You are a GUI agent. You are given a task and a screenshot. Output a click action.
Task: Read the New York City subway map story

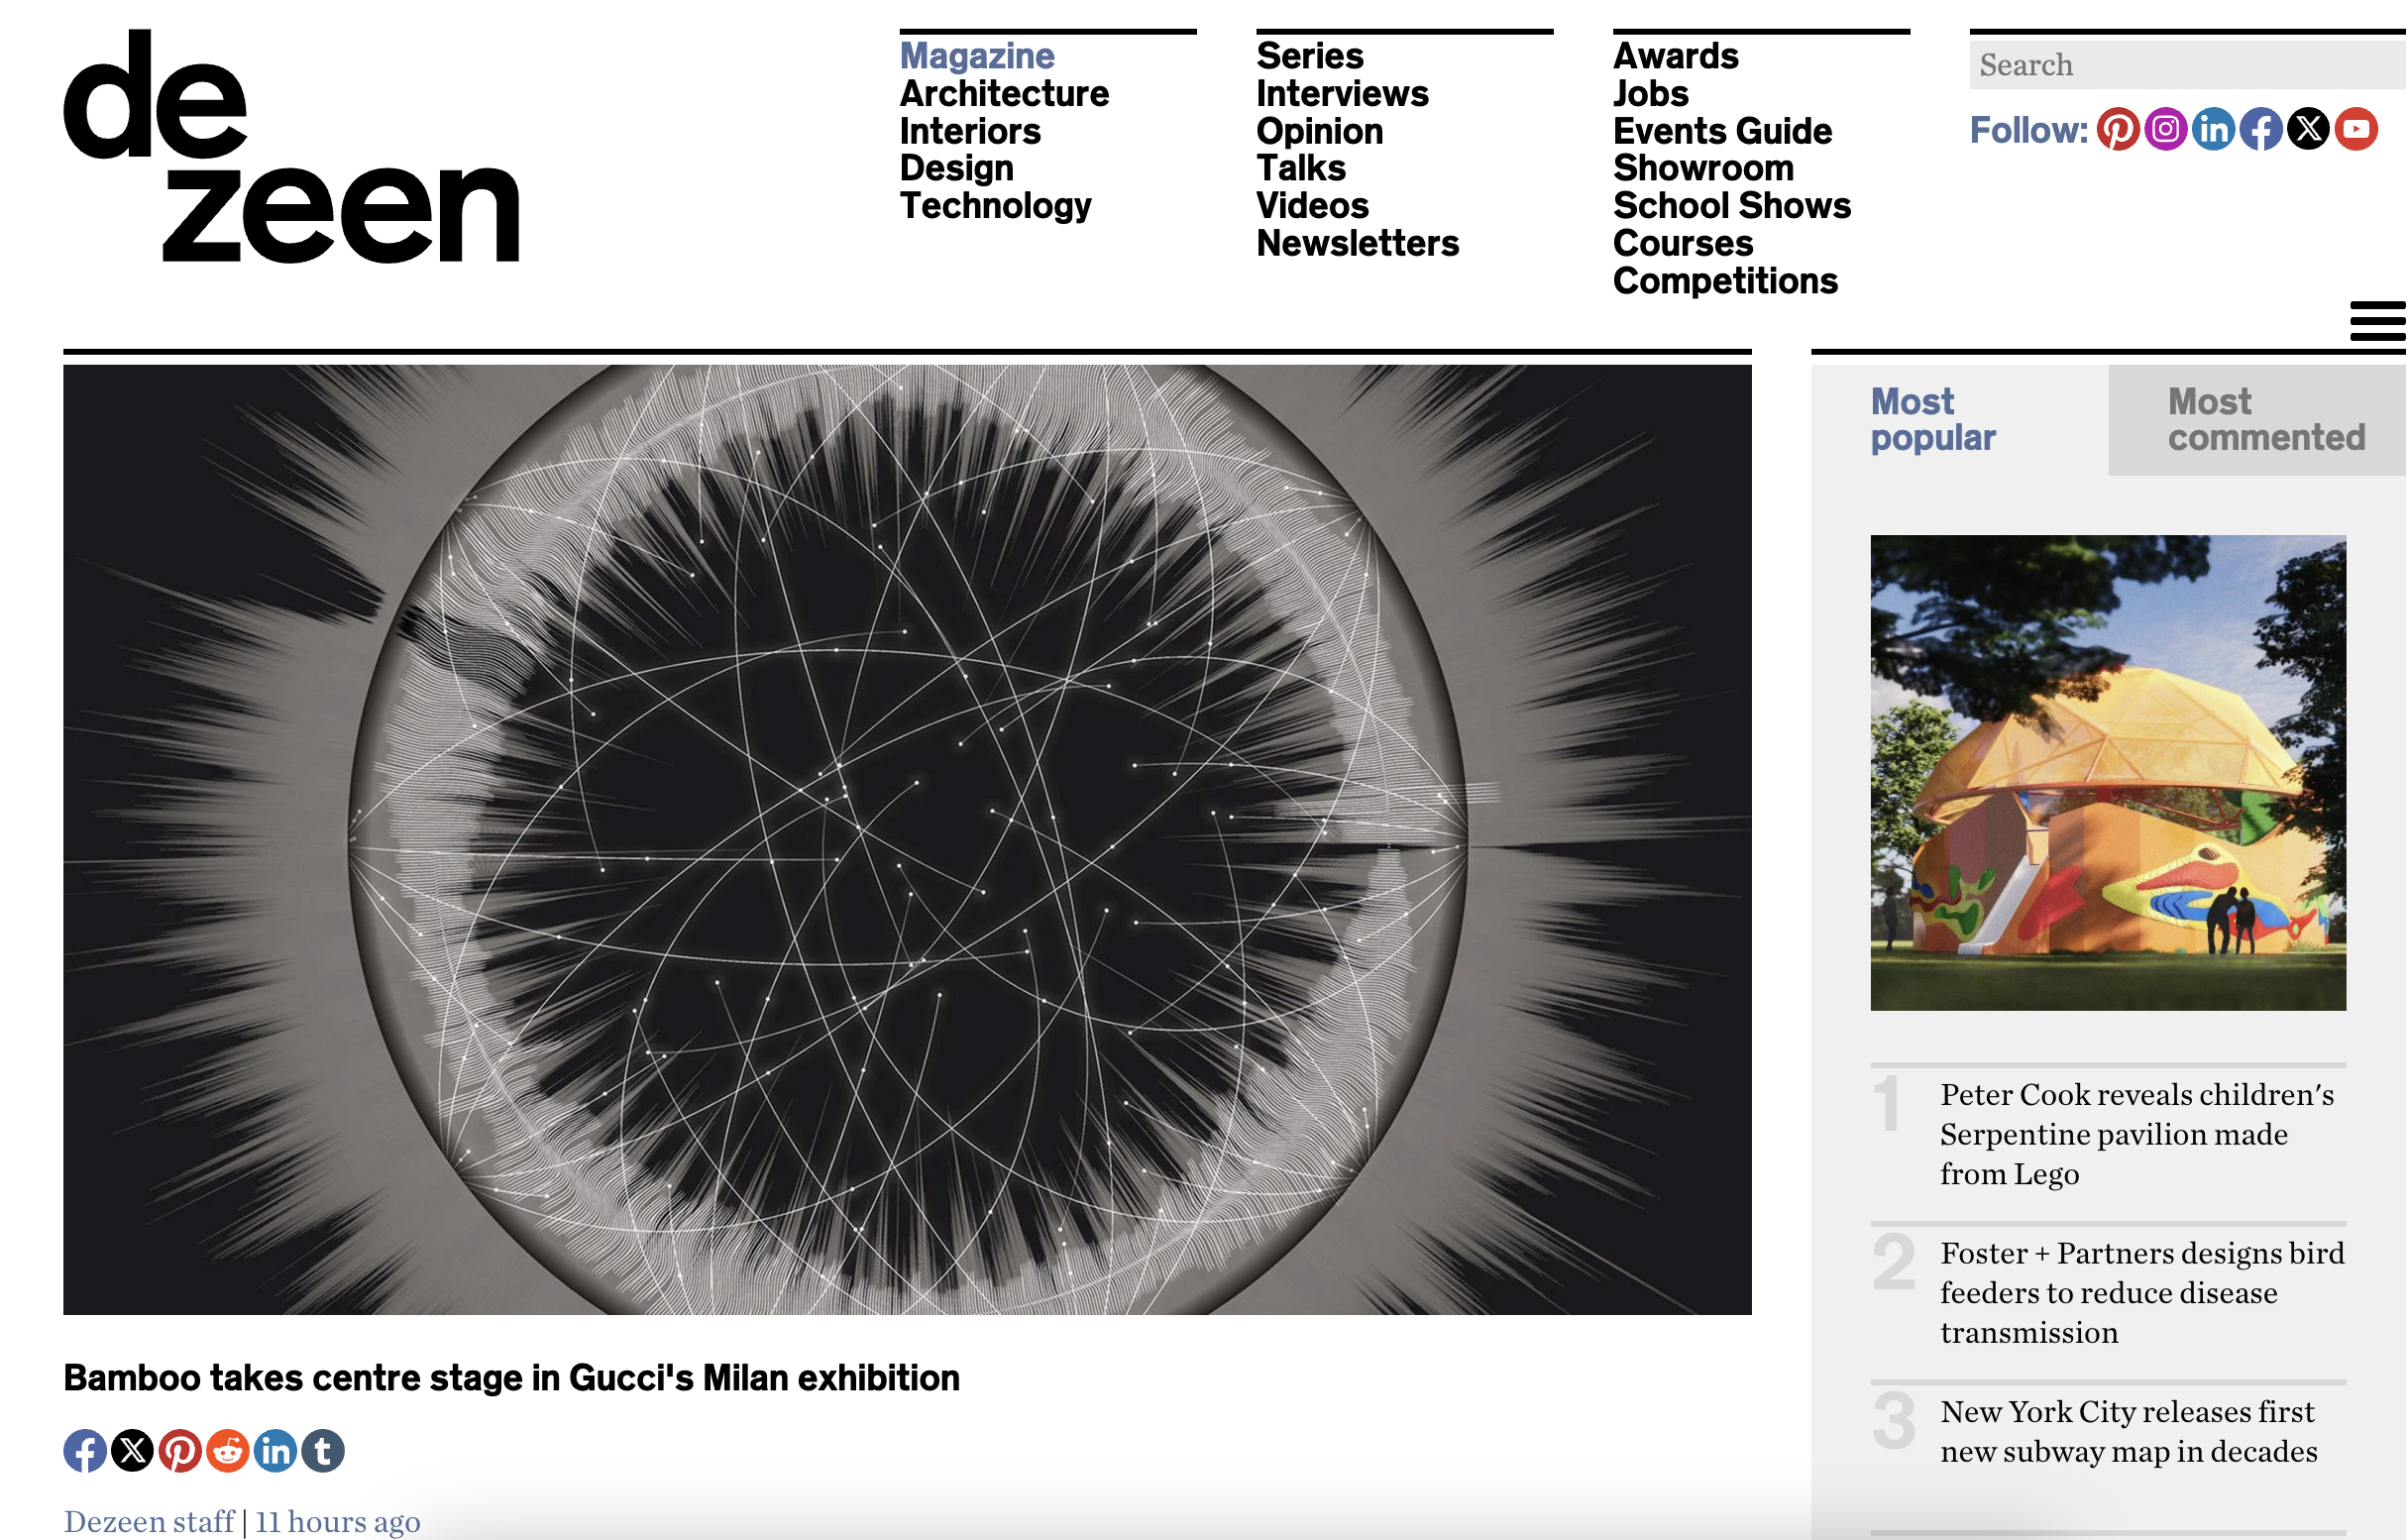click(2129, 1432)
